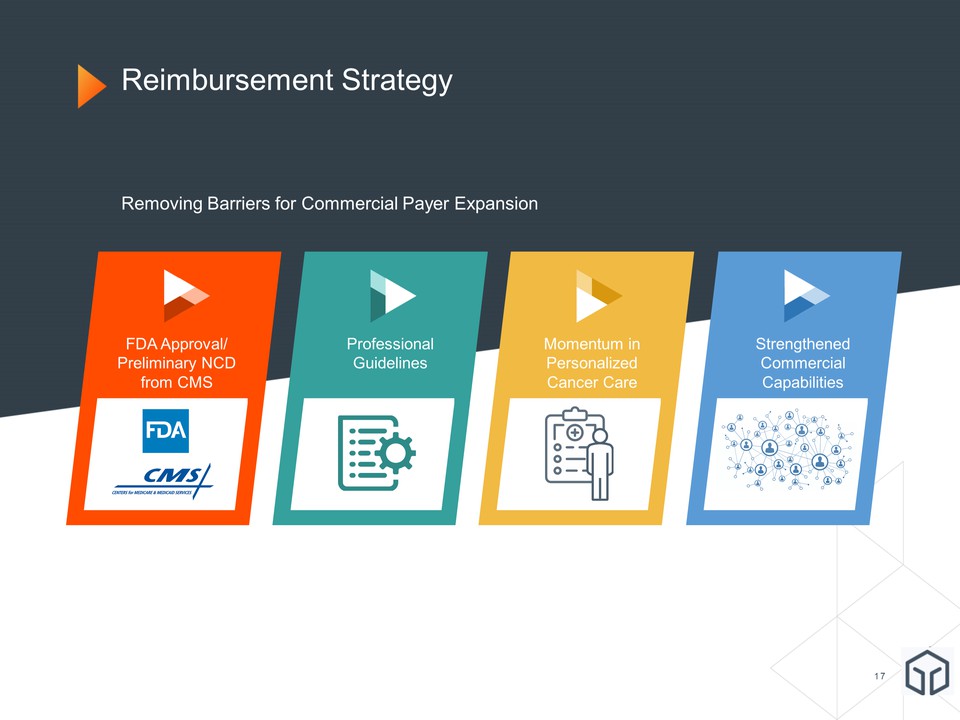This screenshot has width=960, height=720.
Task: Select the Removing Barriers subtitle text
Action: (x=329, y=204)
